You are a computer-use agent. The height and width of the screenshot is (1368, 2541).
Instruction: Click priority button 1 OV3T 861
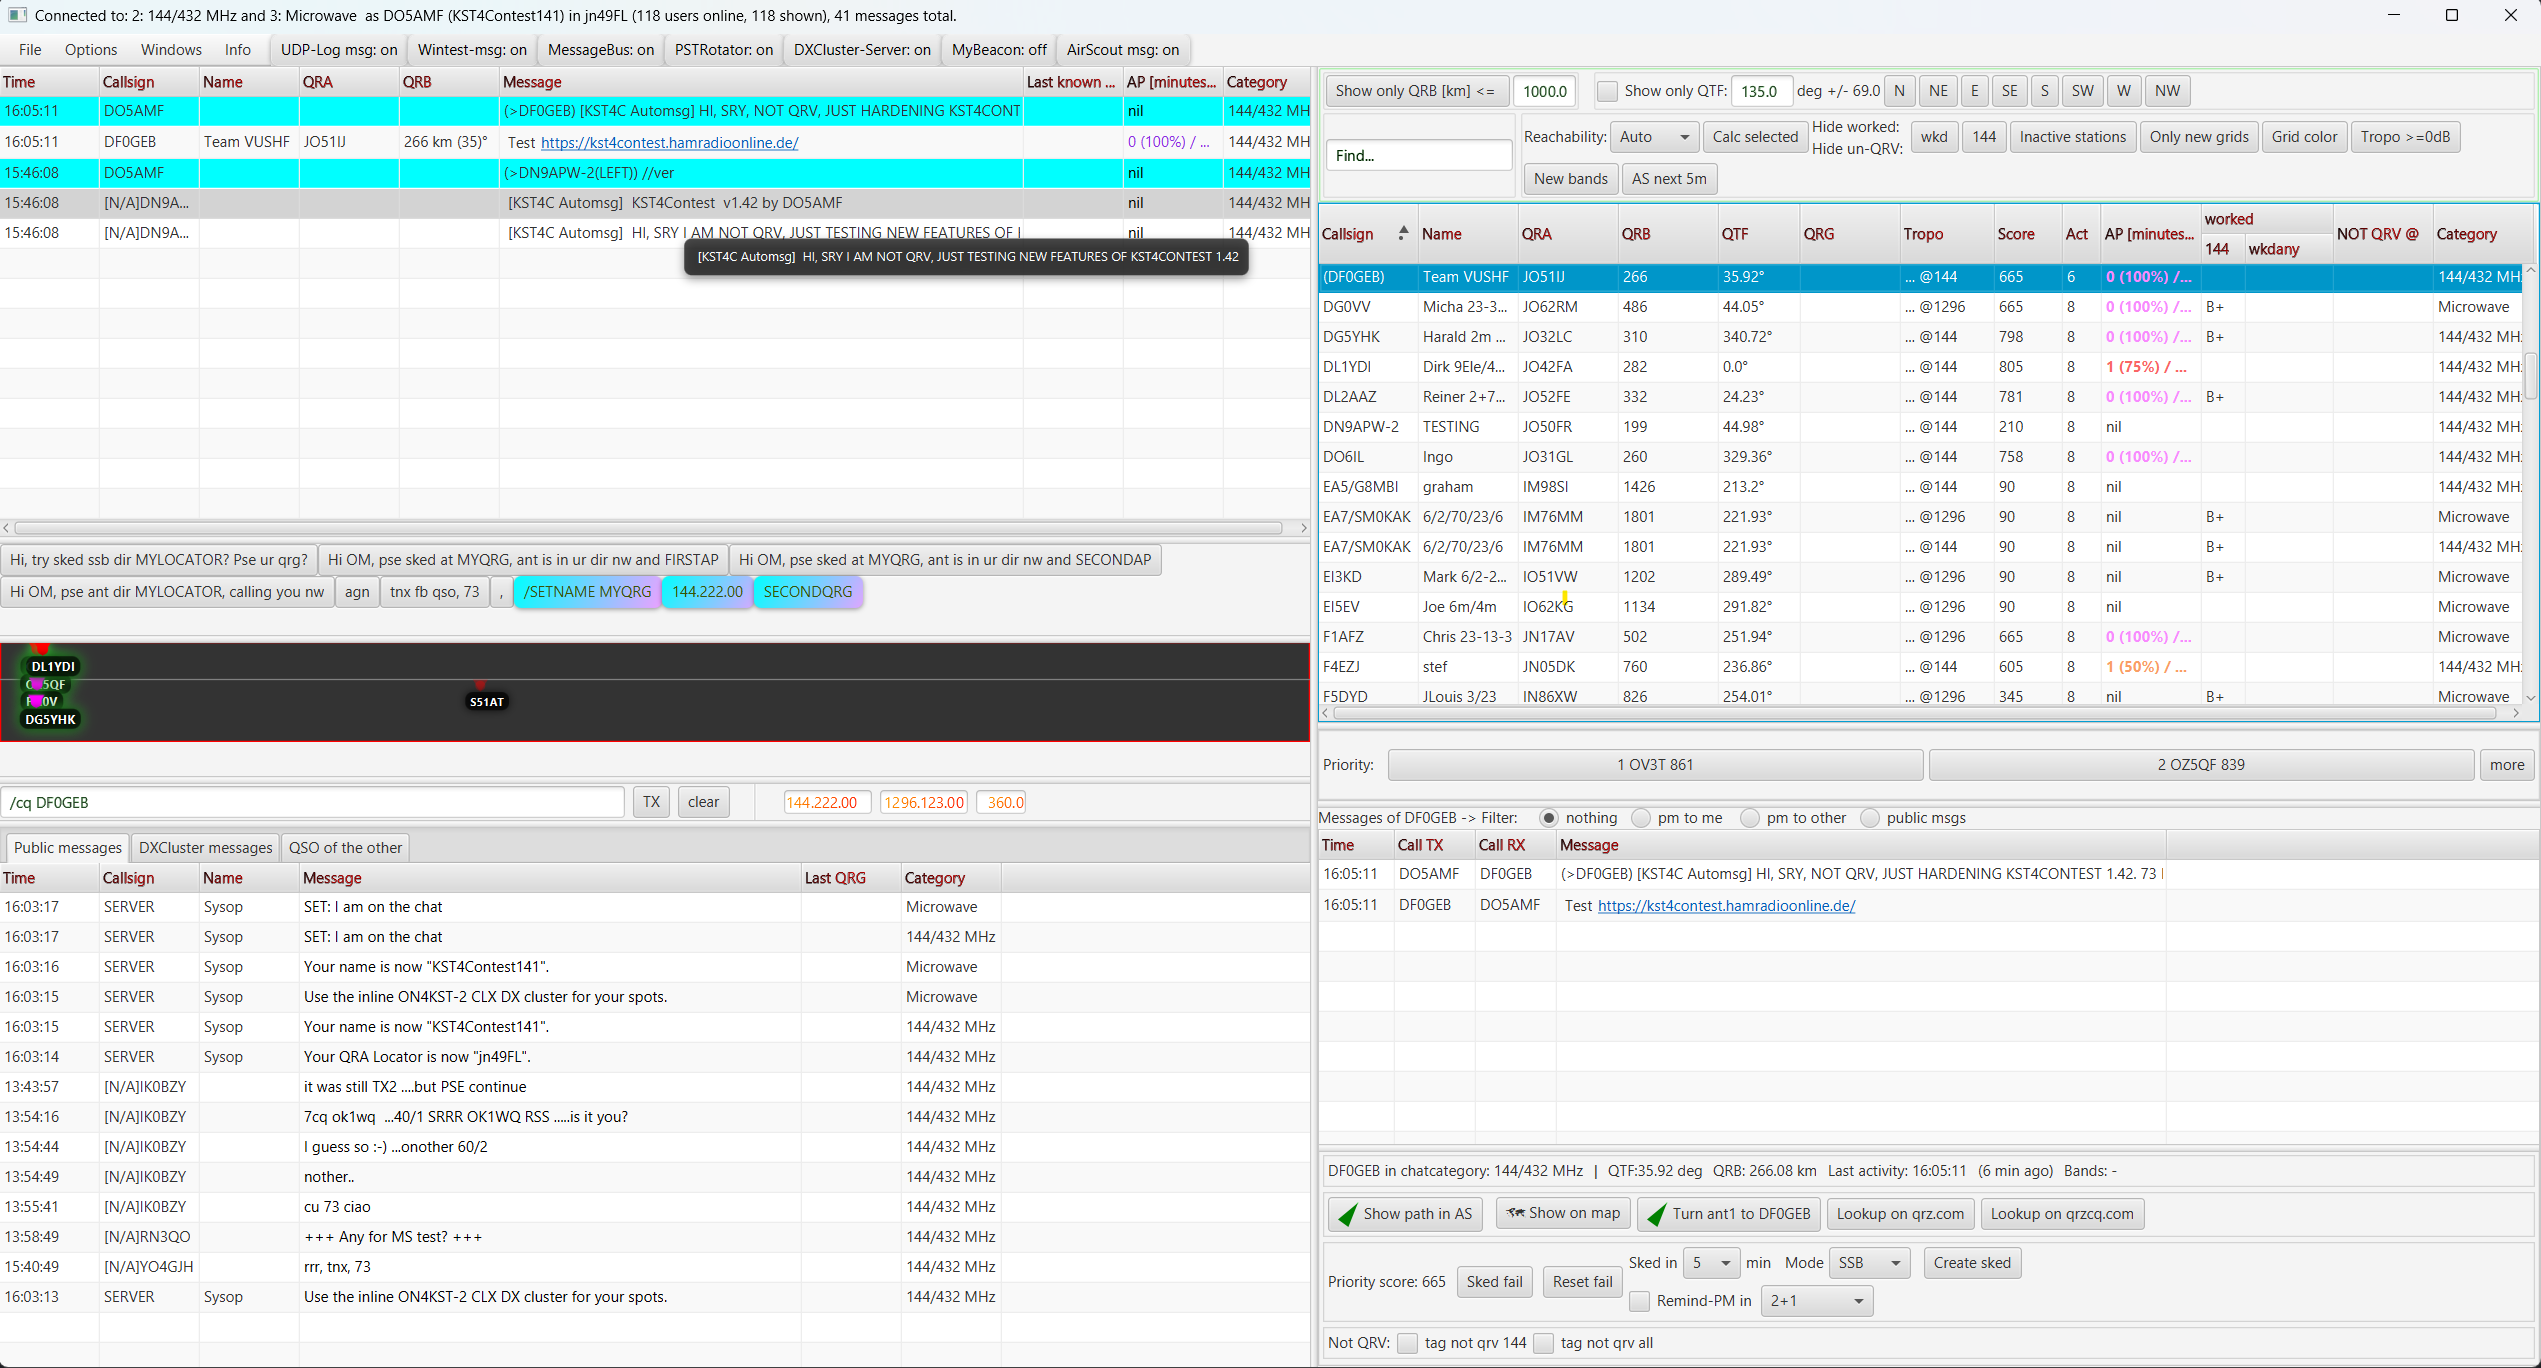tap(1655, 765)
